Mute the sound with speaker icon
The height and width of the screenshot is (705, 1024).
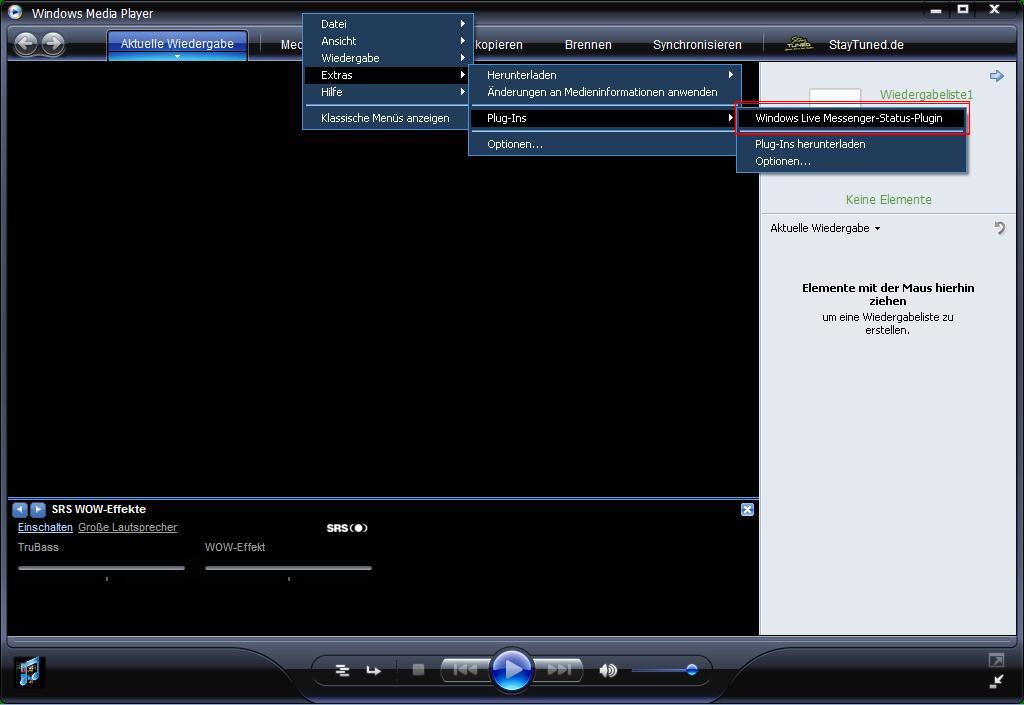pos(608,670)
